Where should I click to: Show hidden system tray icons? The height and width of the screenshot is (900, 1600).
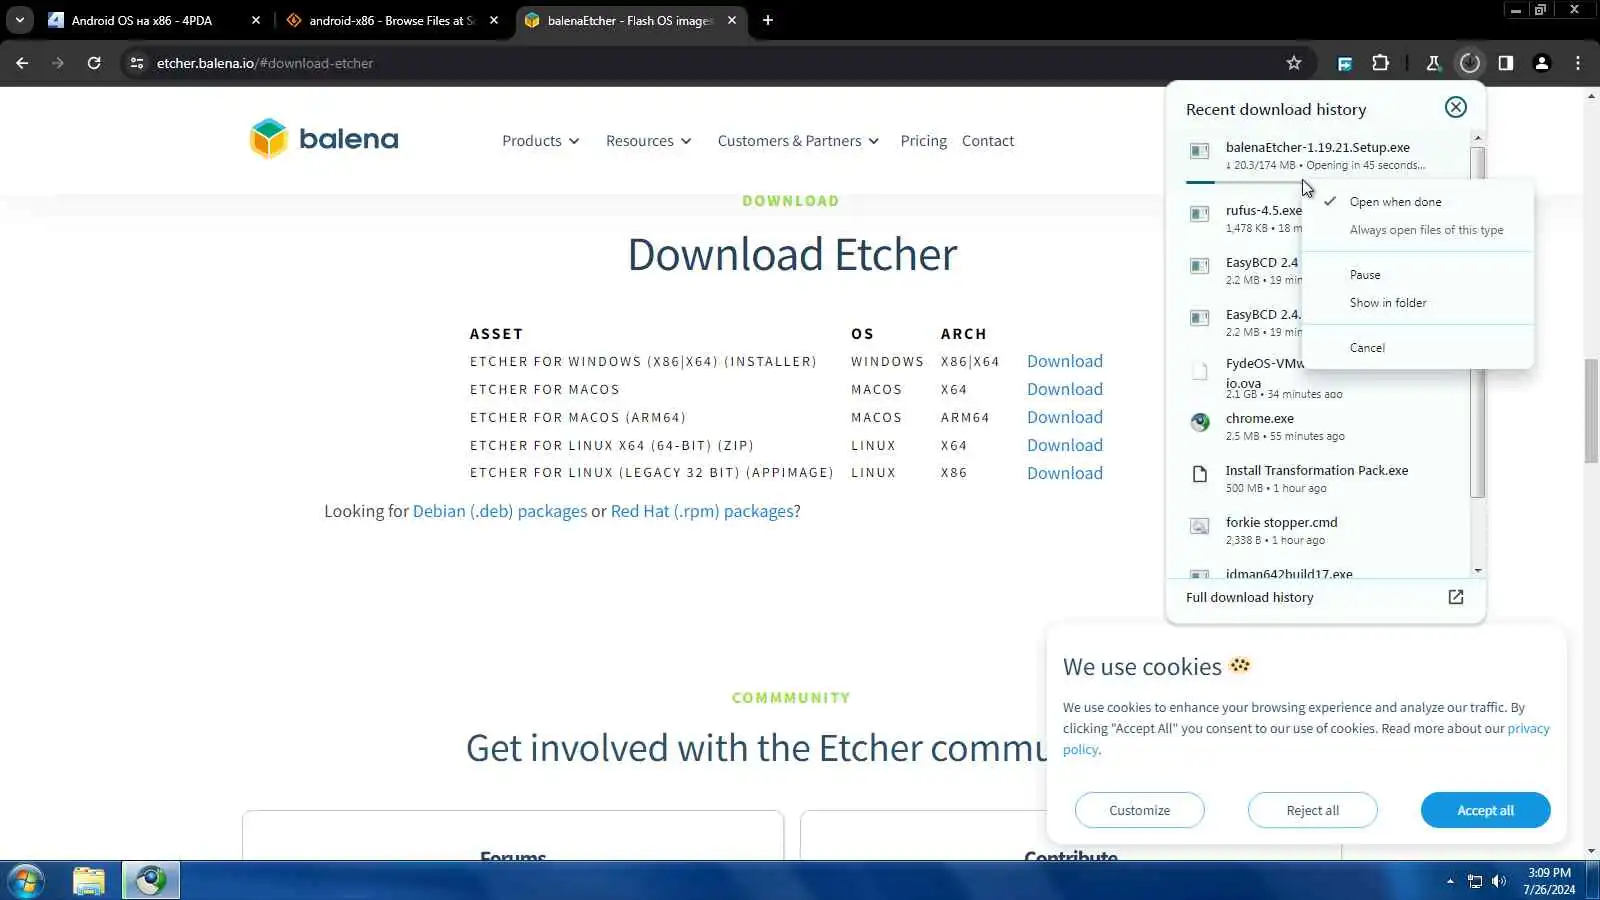(x=1450, y=881)
